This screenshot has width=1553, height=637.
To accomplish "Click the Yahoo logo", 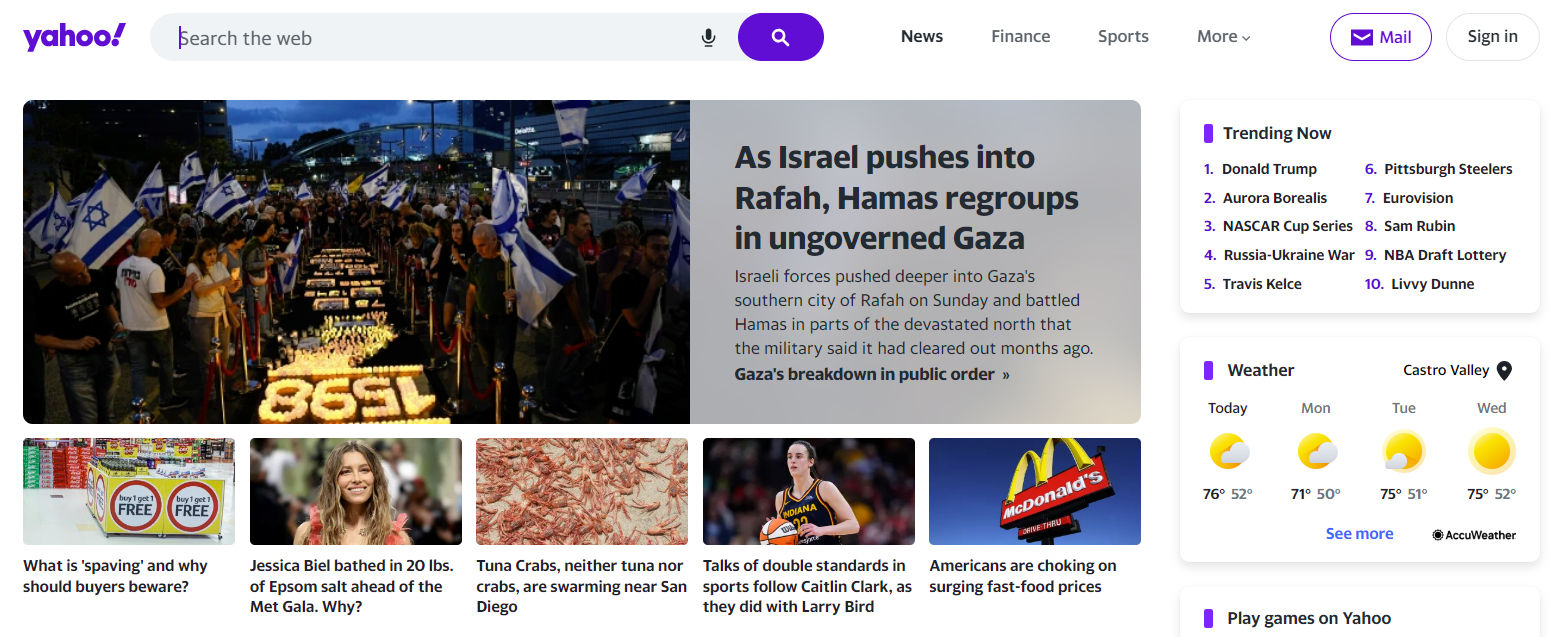I will tap(74, 37).
